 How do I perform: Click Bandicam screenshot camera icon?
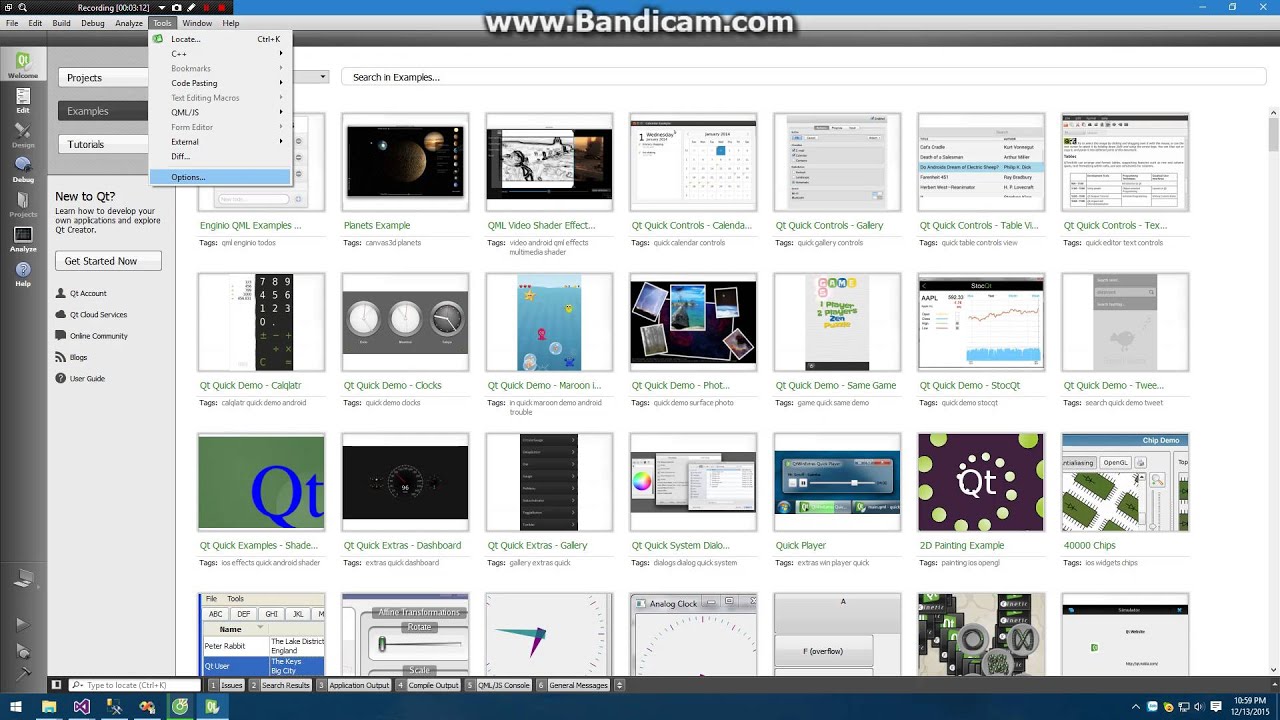click(x=177, y=8)
